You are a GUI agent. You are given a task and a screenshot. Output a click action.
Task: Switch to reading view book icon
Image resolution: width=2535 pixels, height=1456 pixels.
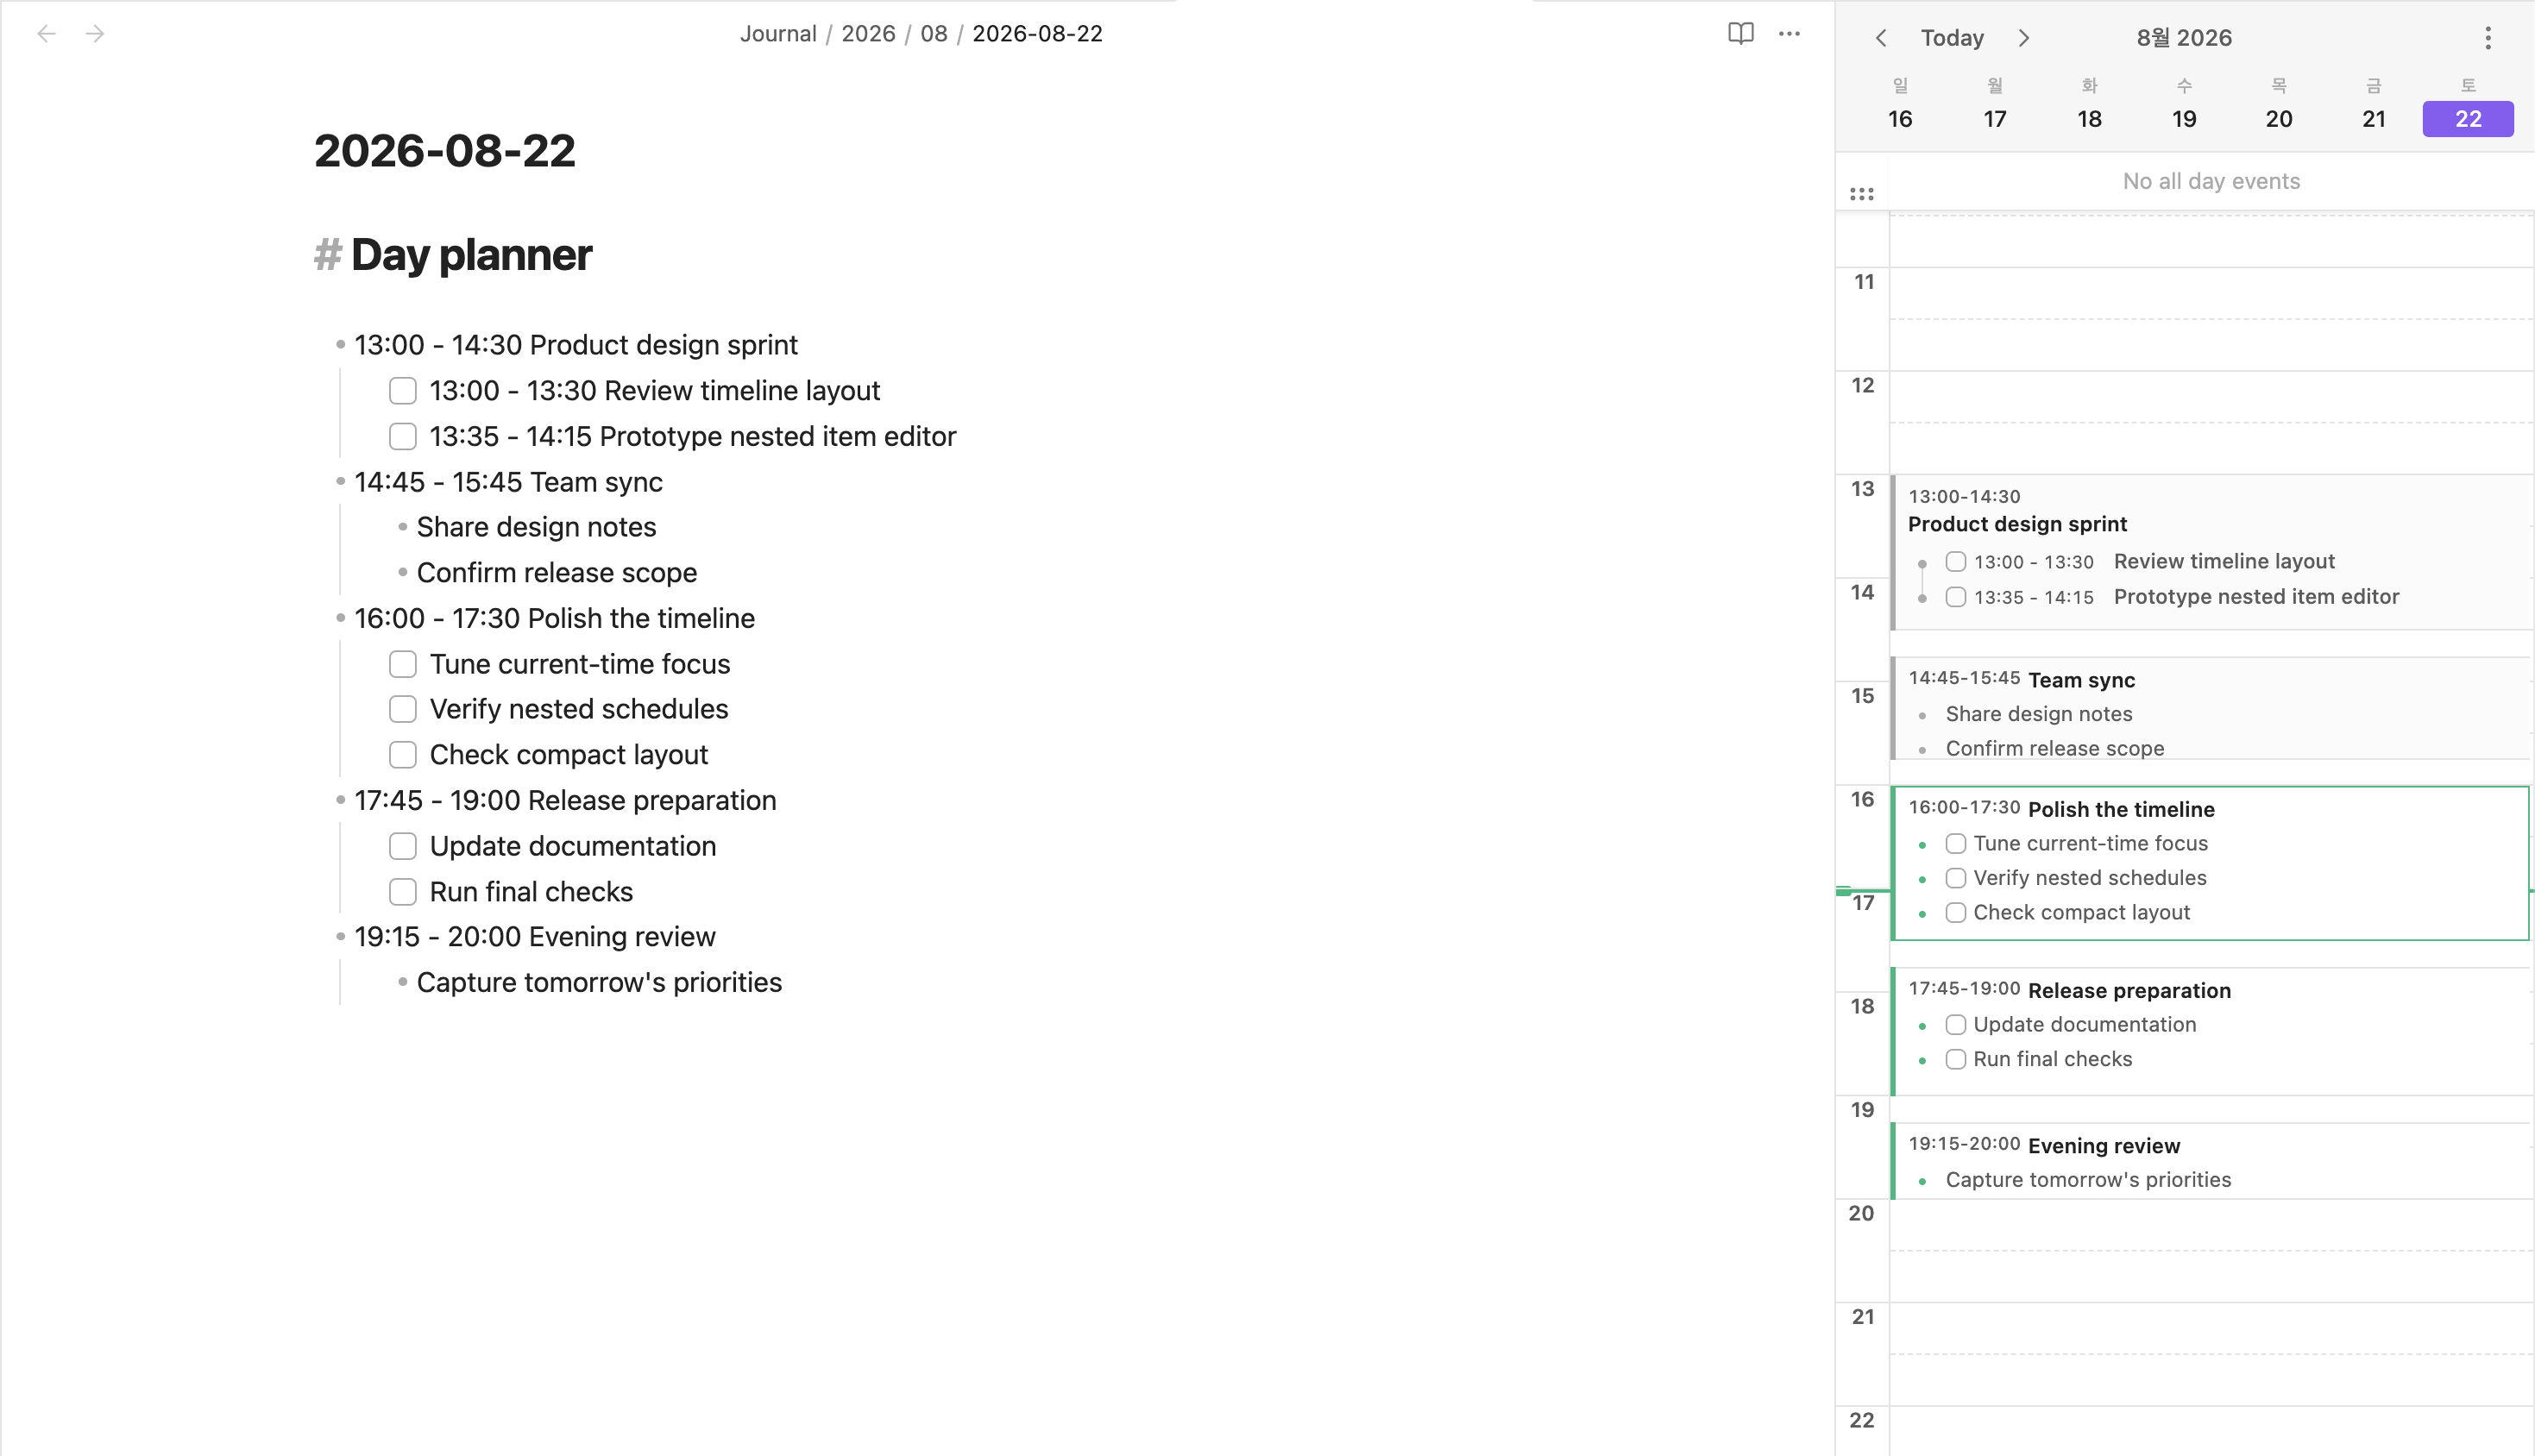tap(1740, 34)
